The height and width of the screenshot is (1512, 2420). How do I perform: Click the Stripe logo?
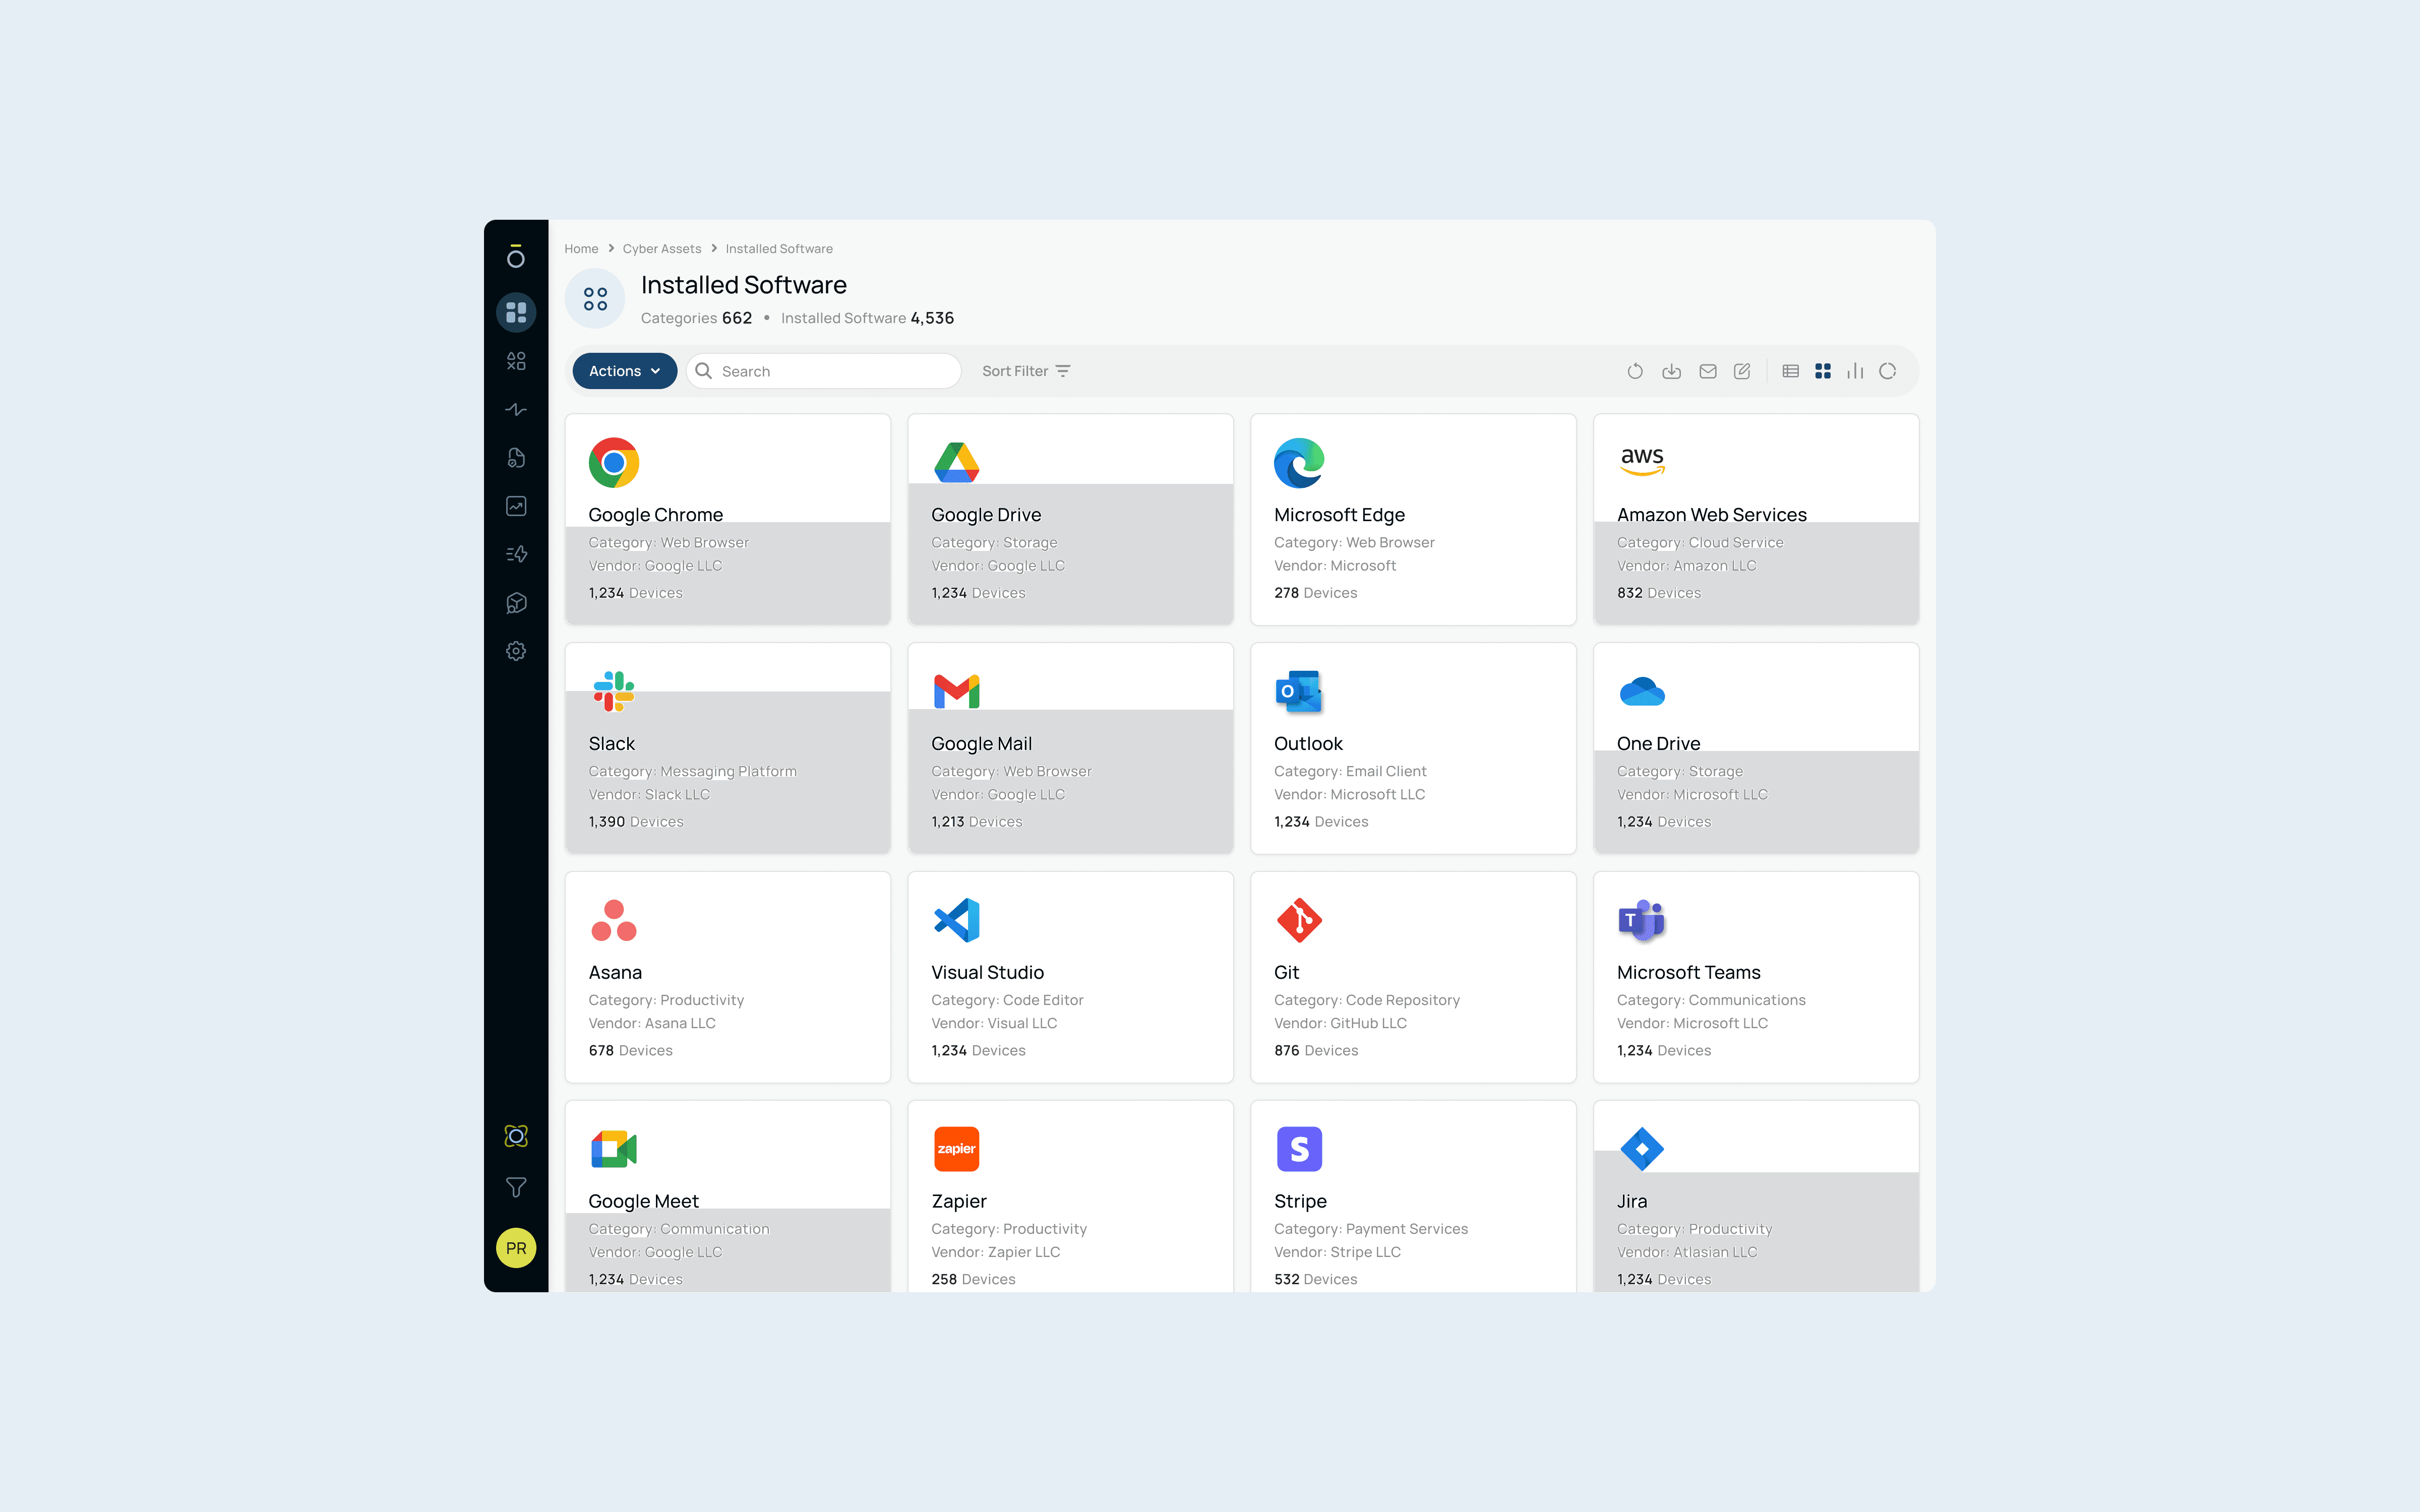1299,1149
